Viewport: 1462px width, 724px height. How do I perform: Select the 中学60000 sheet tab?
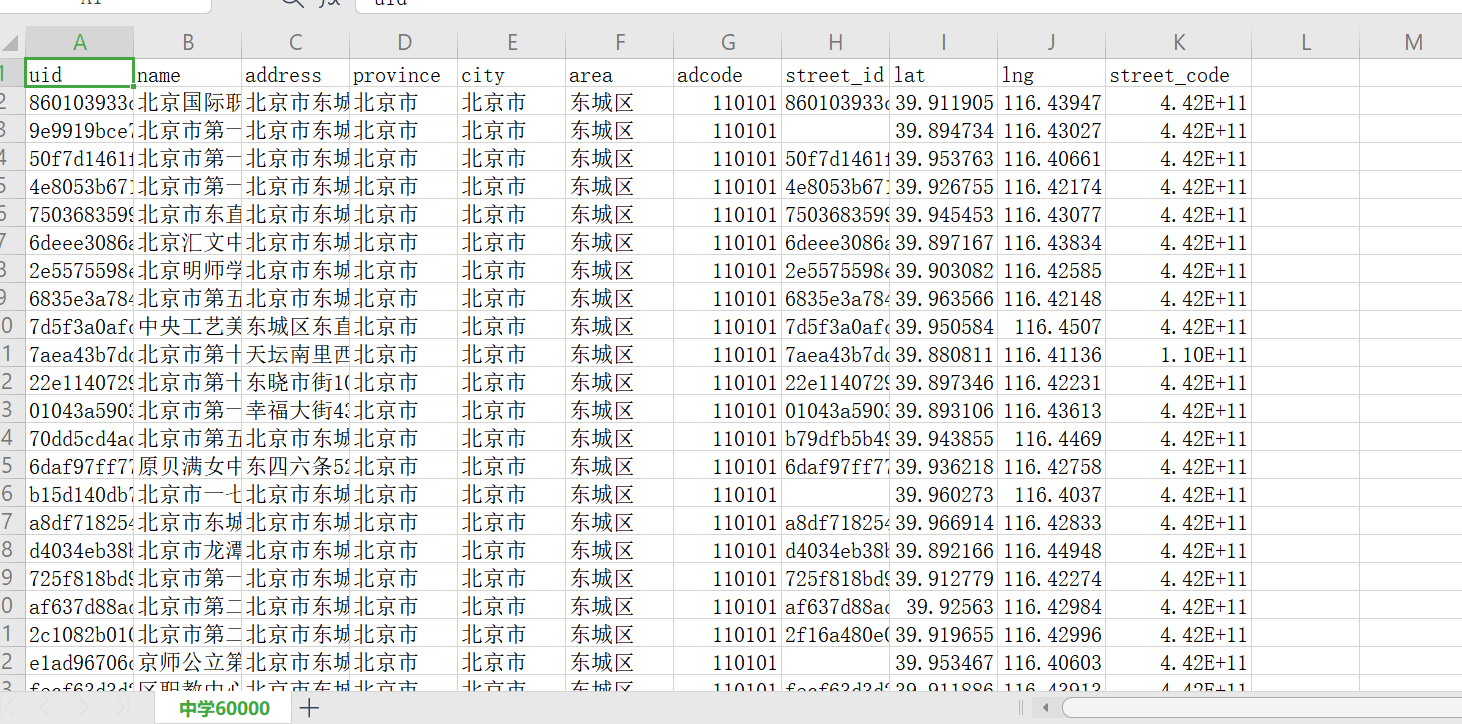[224, 708]
